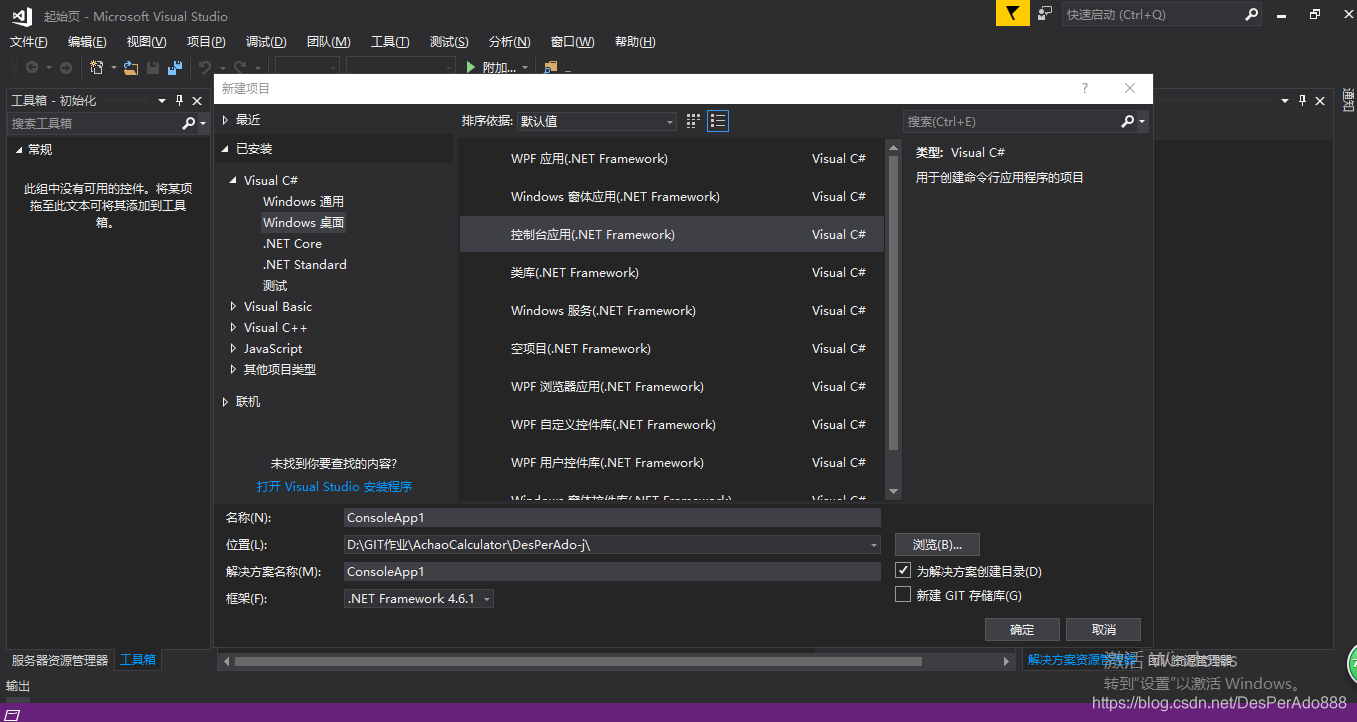Open the 位置 path dropdown arrow
The height and width of the screenshot is (722, 1357).
[x=874, y=545]
